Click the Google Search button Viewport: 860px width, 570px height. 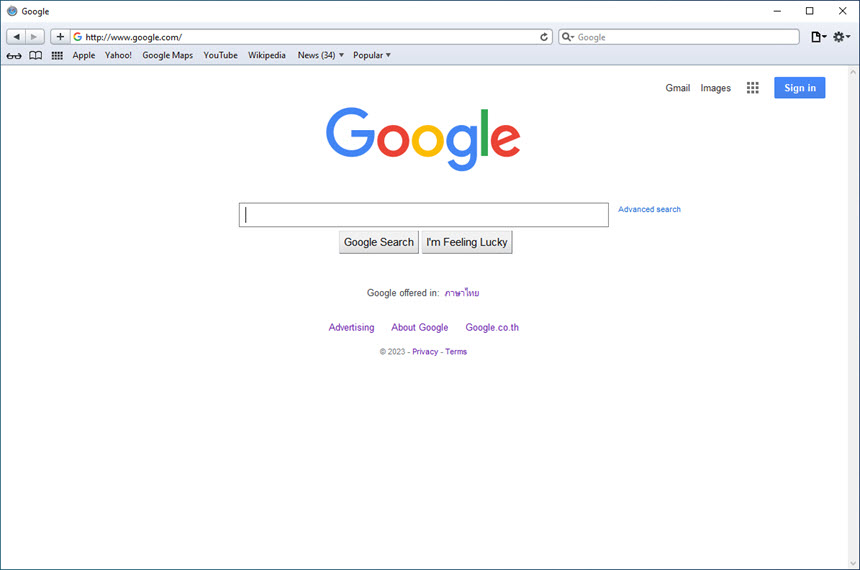[378, 242]
